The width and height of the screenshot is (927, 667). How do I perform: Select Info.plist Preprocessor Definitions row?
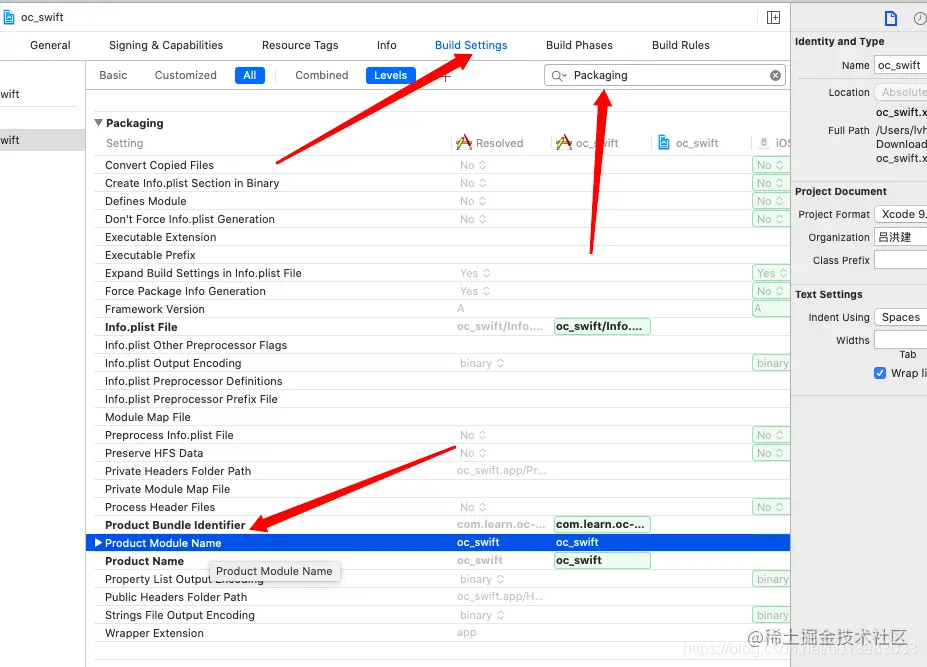[442, 381]
